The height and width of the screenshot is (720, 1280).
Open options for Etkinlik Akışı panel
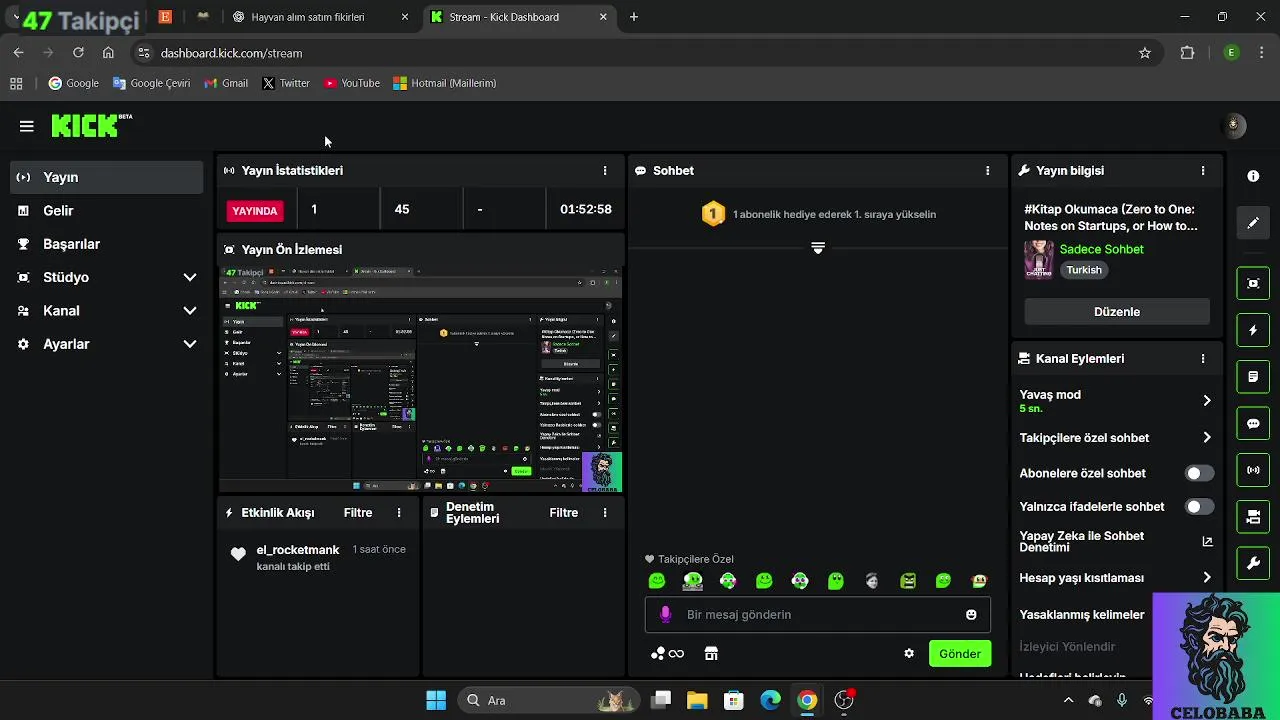399,513
